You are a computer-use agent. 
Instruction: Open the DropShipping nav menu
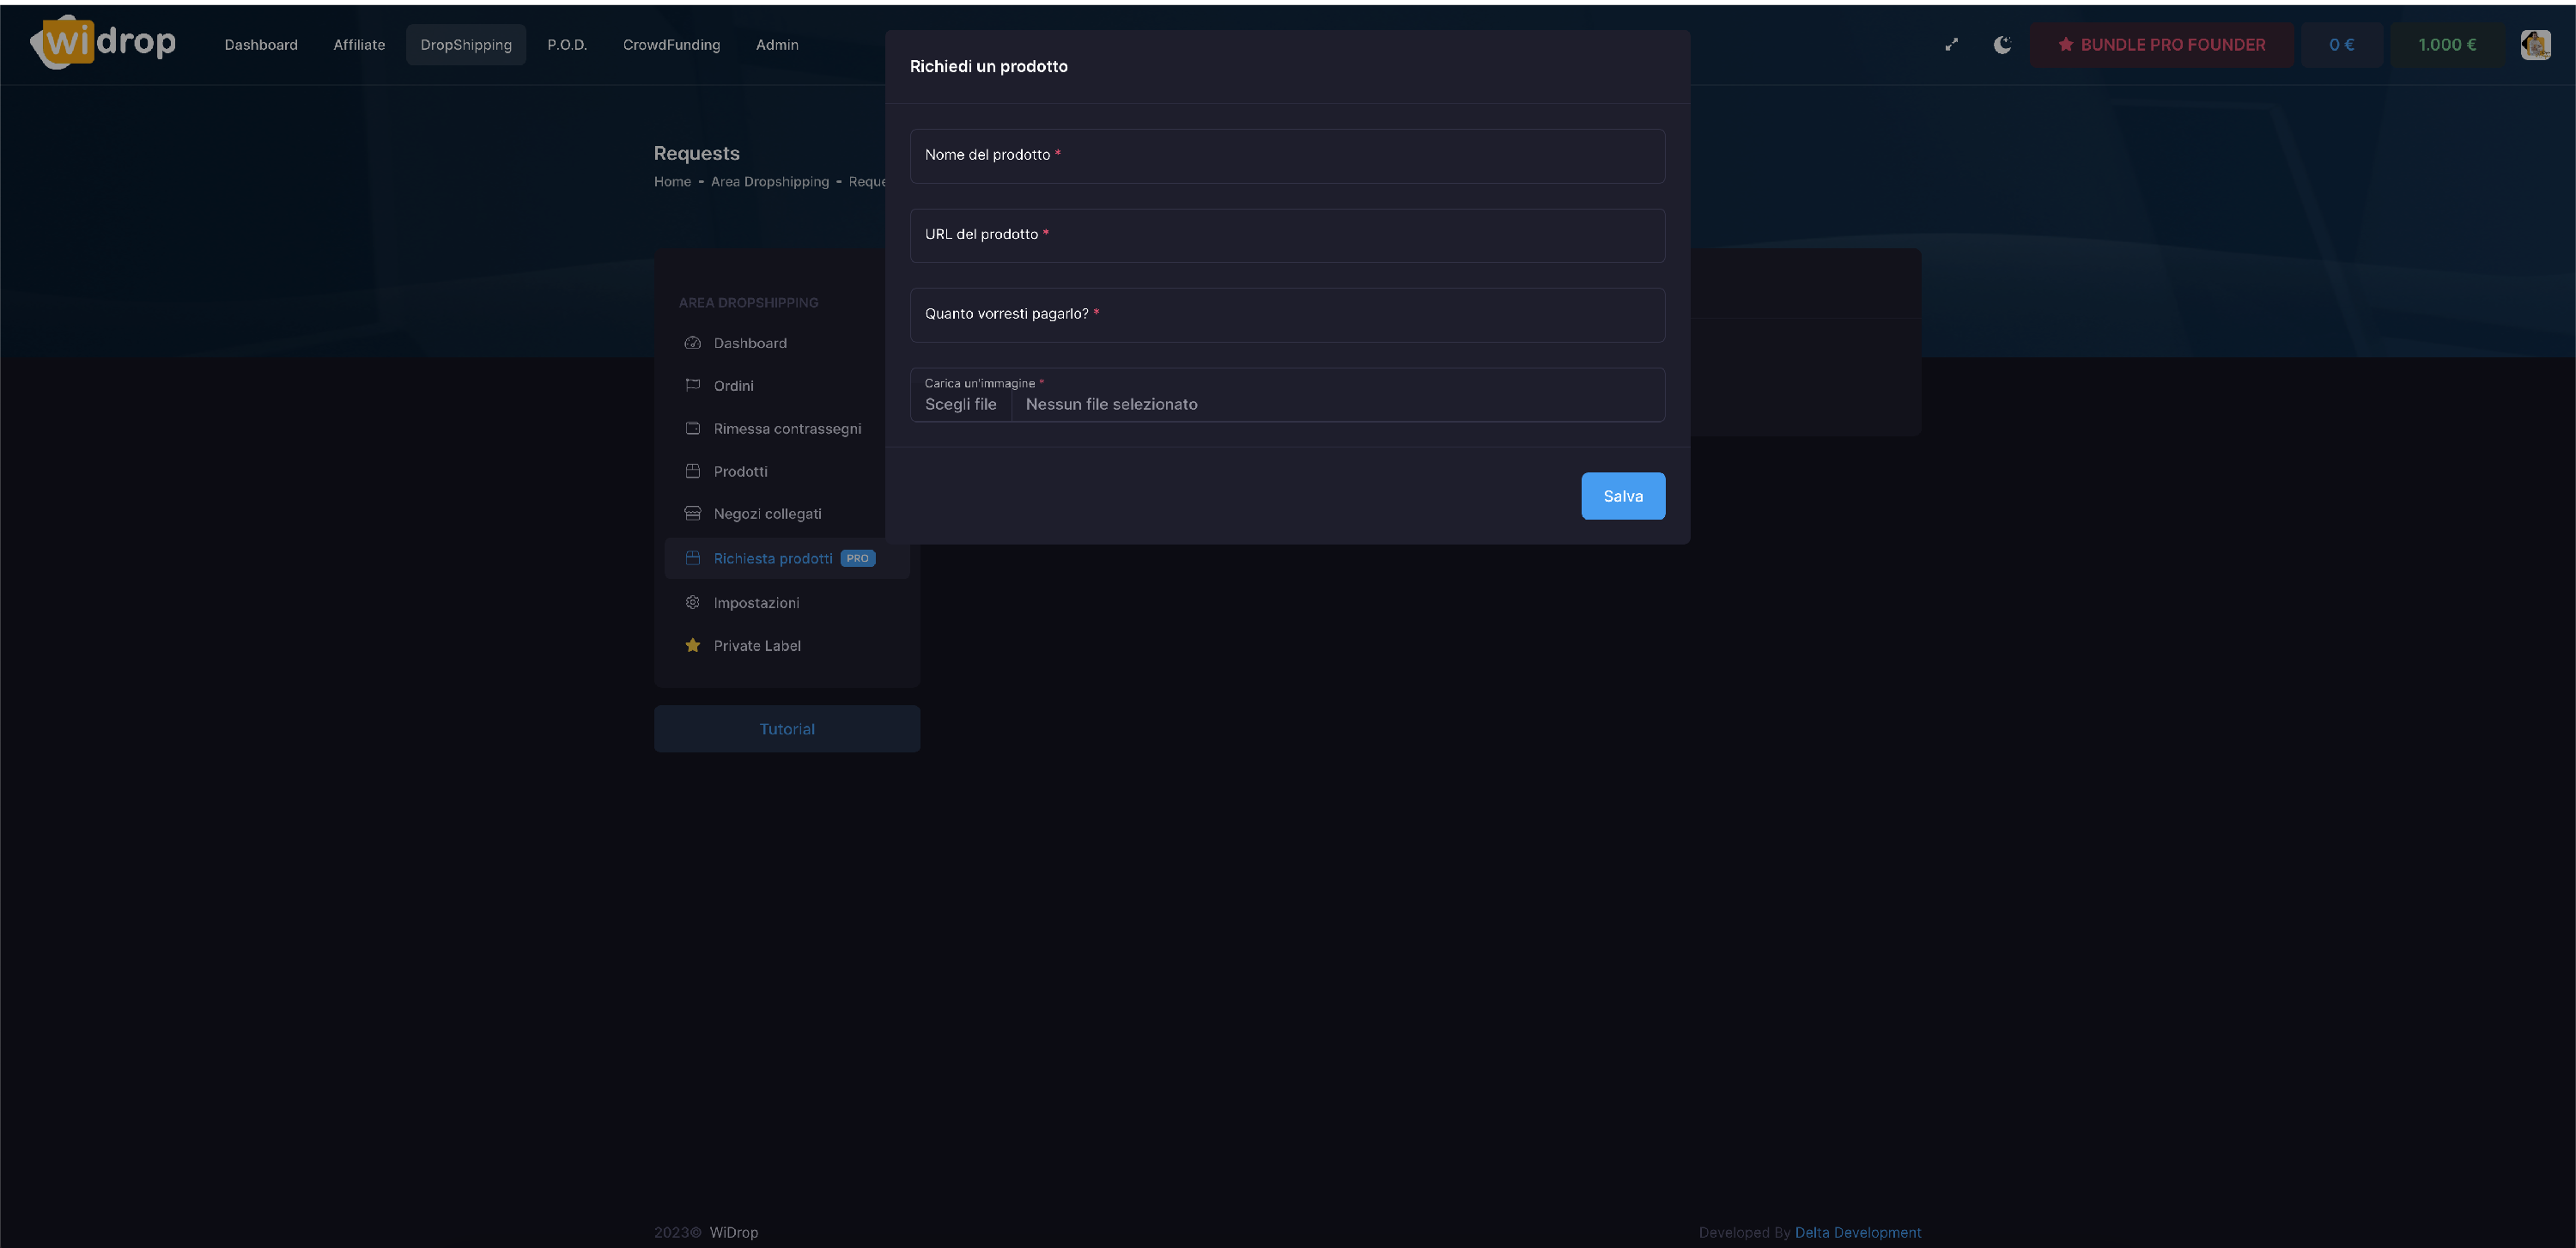pos(466,45)
